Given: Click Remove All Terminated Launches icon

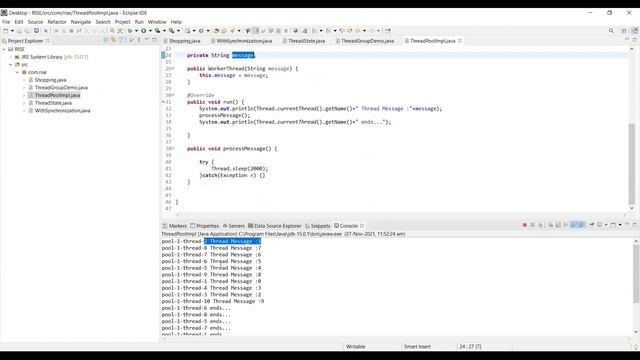Looking at the screenshot, I should 540,225.
